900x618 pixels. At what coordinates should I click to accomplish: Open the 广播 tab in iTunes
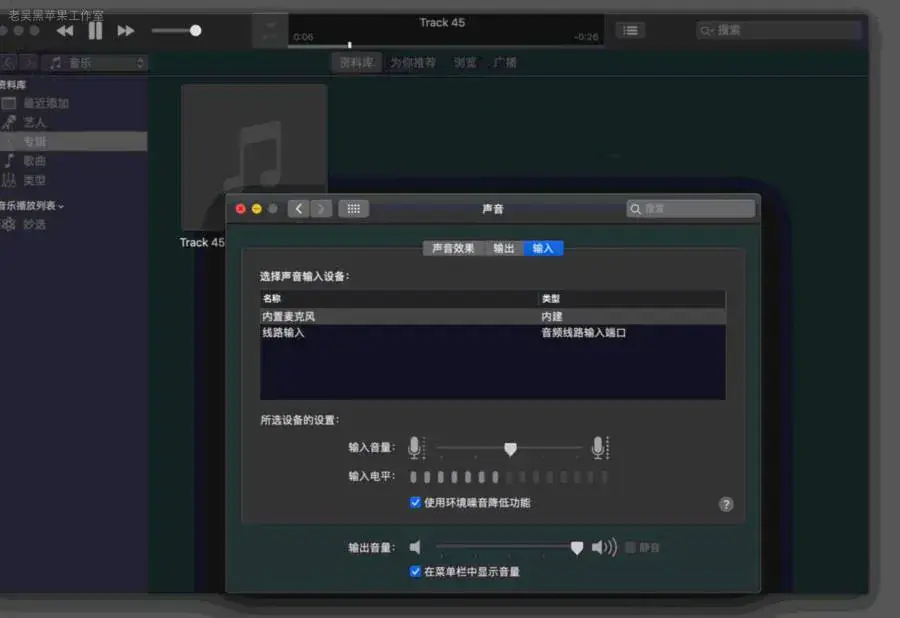coord(505,63)
